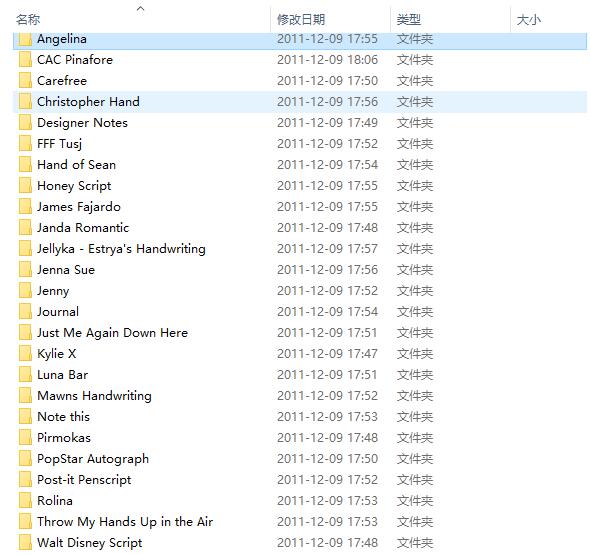Select the 'CAC Pinafore' folder name
The image size is (590, 555).
click(x=75, y=60)
